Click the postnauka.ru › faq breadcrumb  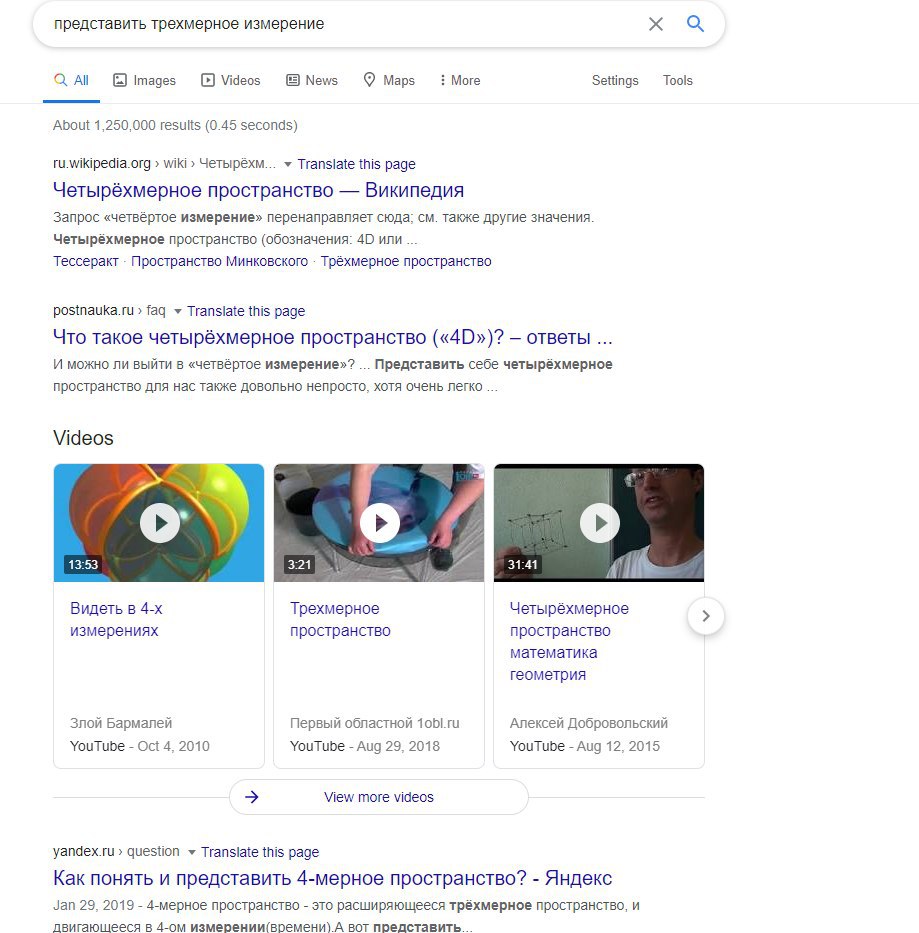point(110,311)
